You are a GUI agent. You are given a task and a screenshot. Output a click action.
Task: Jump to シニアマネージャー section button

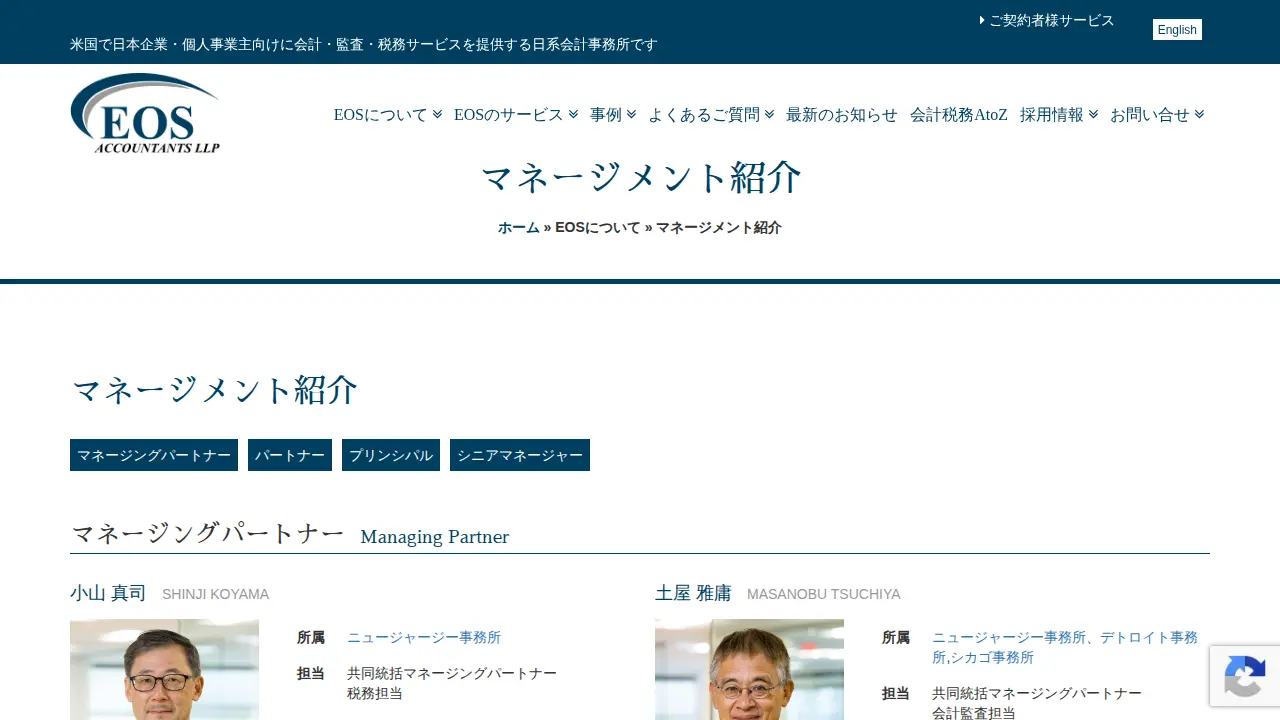click(520, 455)
